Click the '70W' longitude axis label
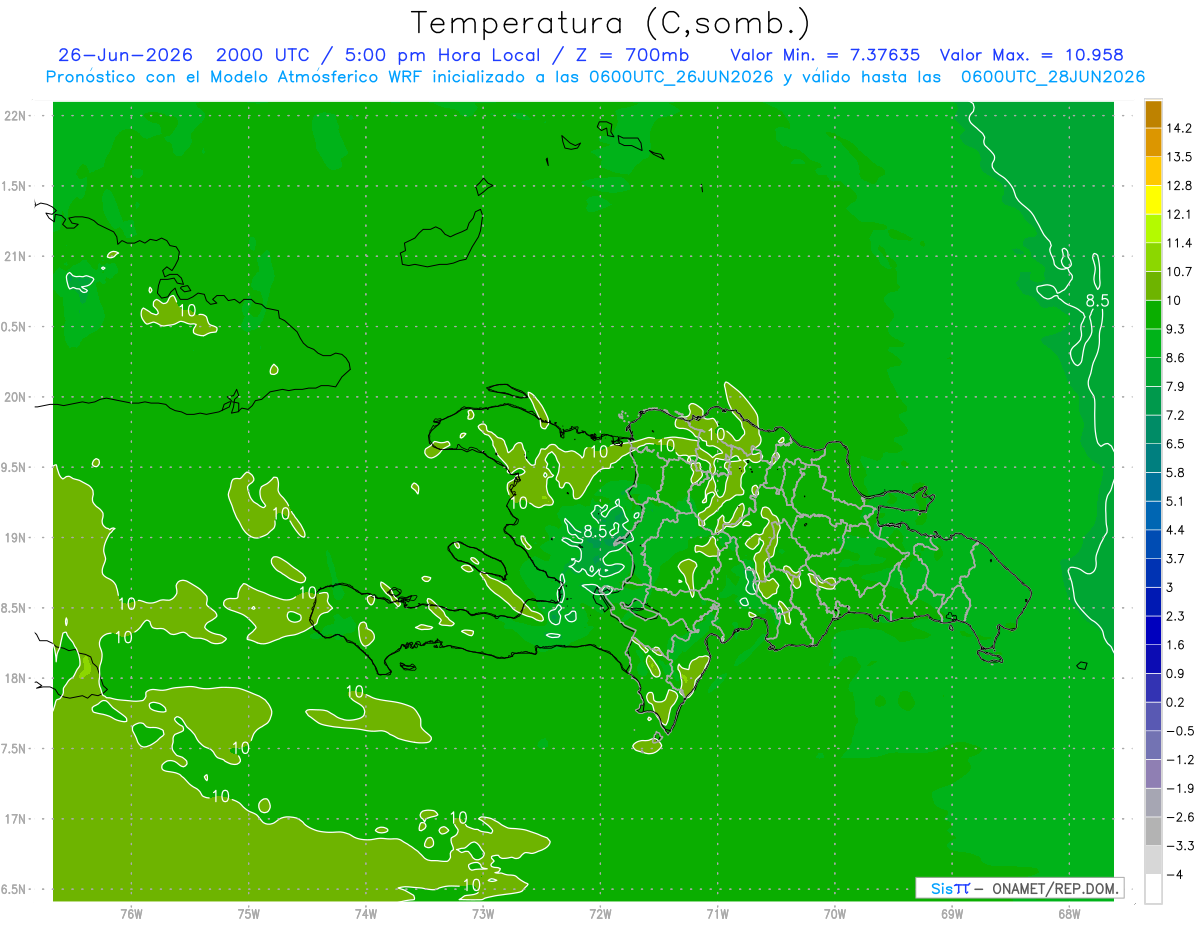1200x927 pixels. point(835,913)
